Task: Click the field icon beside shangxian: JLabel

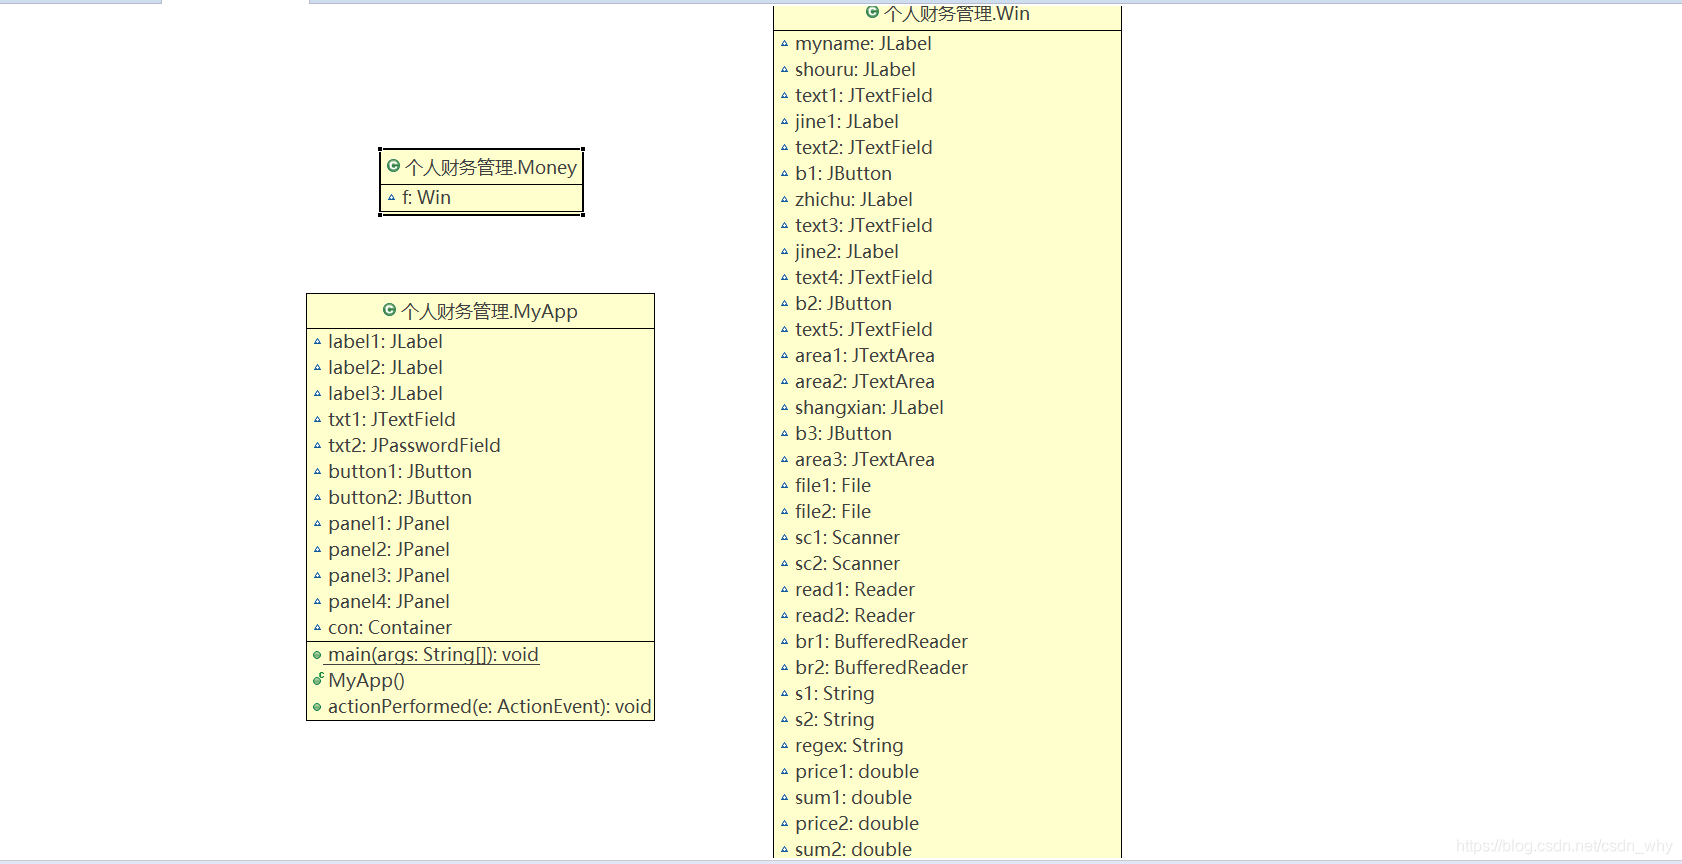Action: point(784,408)
